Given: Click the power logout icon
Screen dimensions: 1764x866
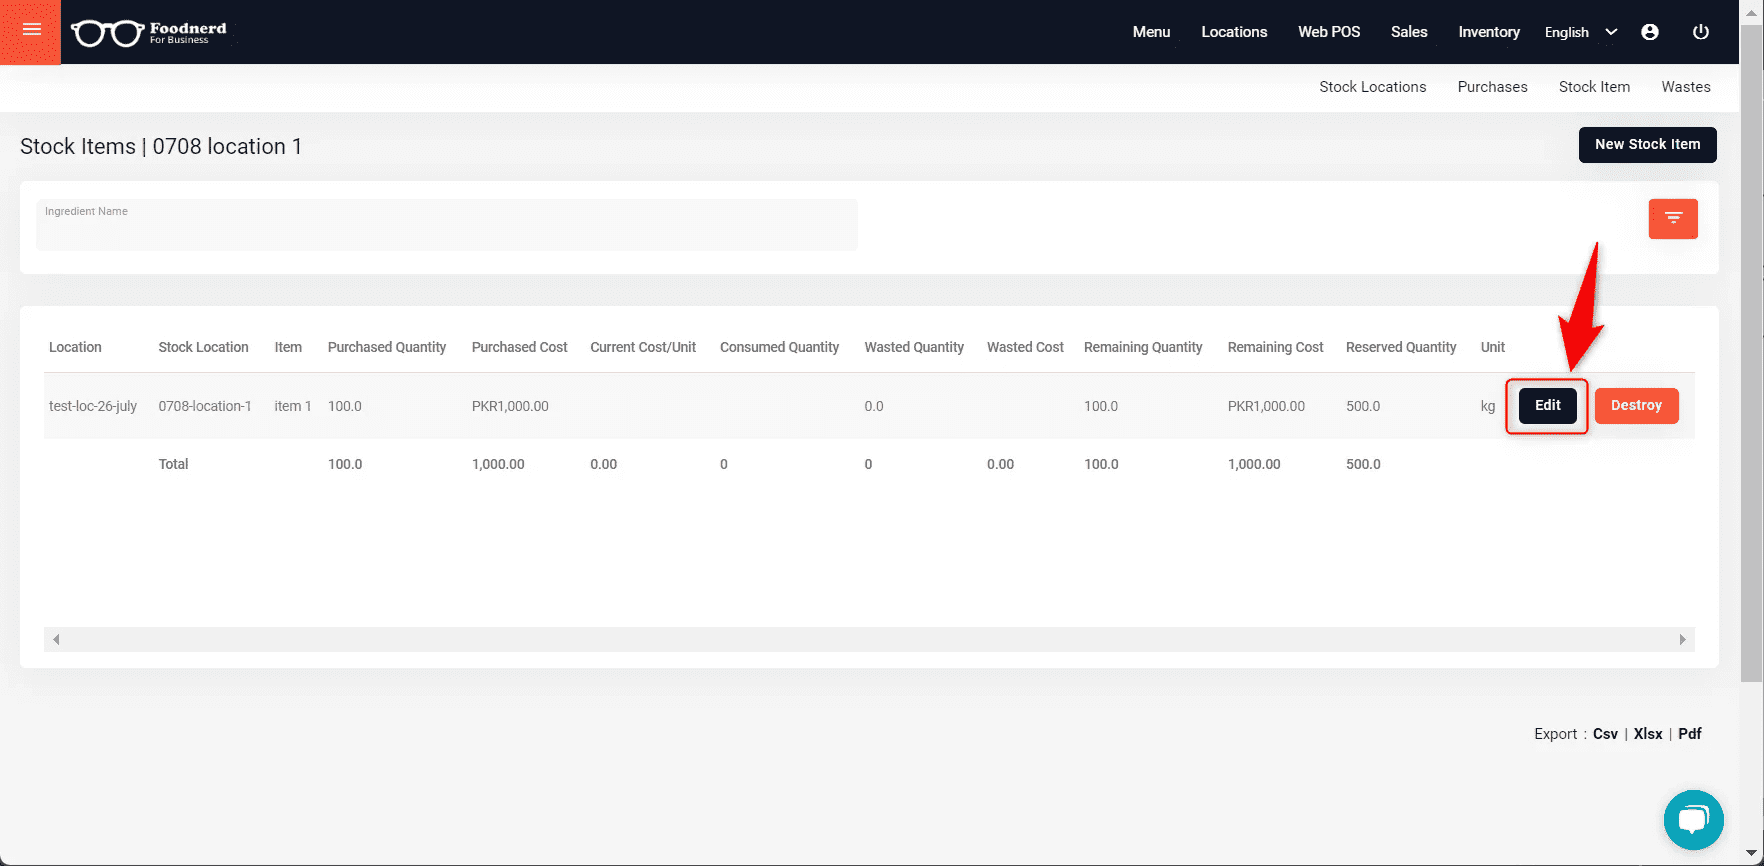Looking at the screenshot, I should [x=1700, y=32].
